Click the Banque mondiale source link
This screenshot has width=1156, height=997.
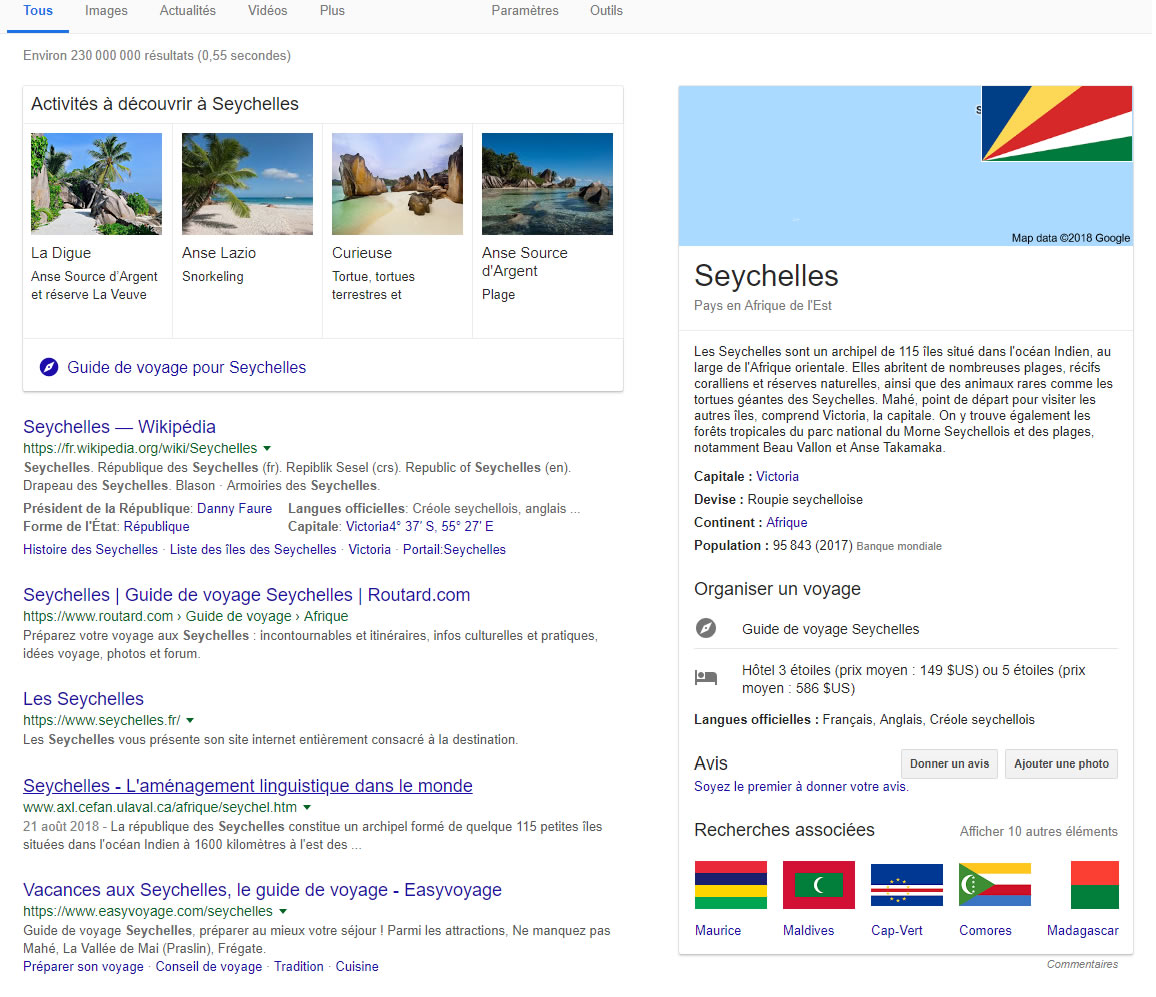click(899, 546)
